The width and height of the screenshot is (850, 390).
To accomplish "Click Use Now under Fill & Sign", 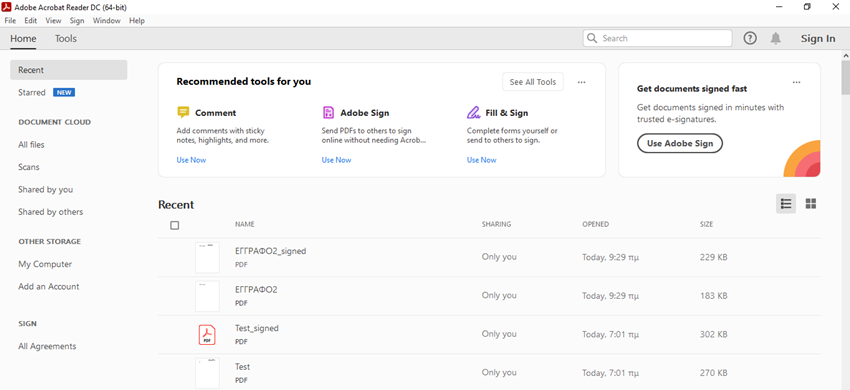I will pos(481,160).
